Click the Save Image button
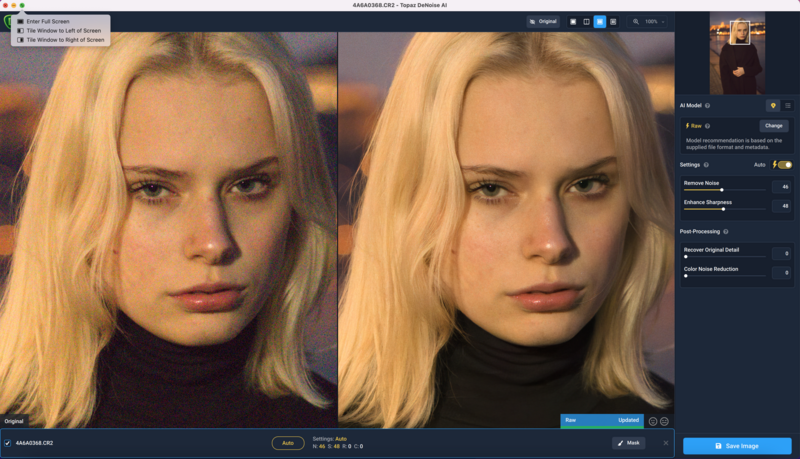The height and width of the screenshot is (459, 800). tap(737, 446)
